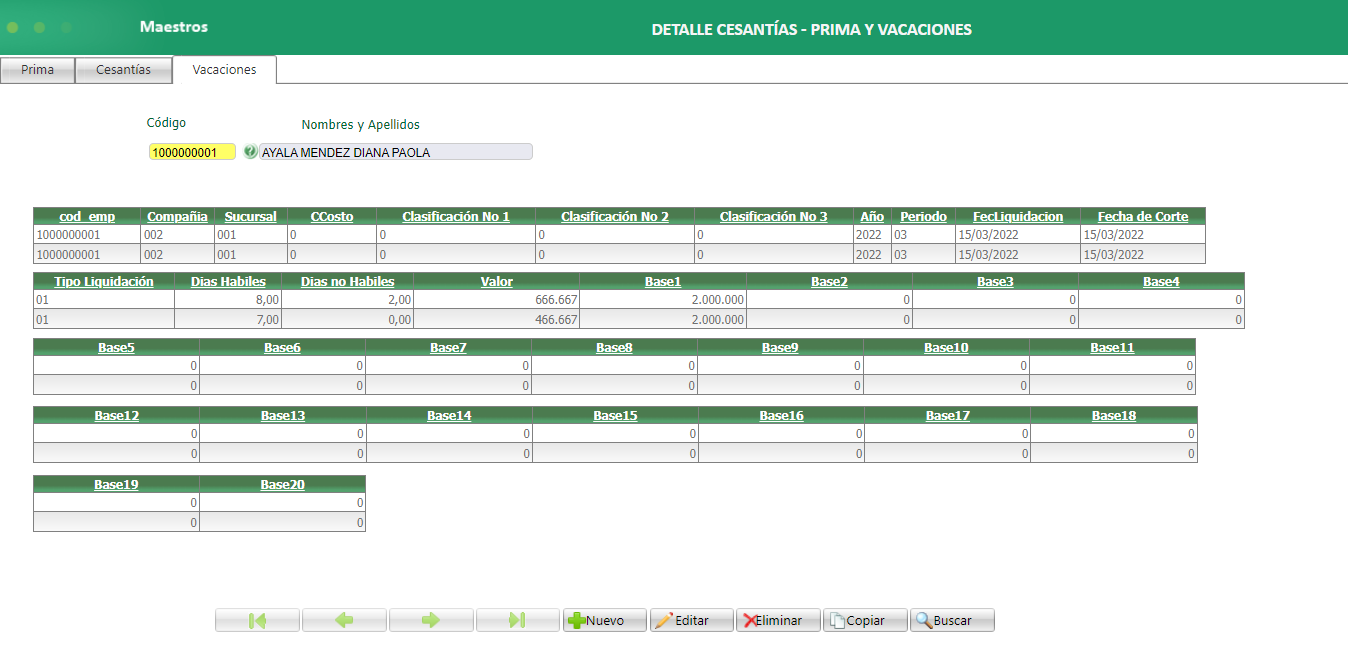Click the Base10 column header
This screenshot has height=657, width=1348.
click(x=946, y=347)
